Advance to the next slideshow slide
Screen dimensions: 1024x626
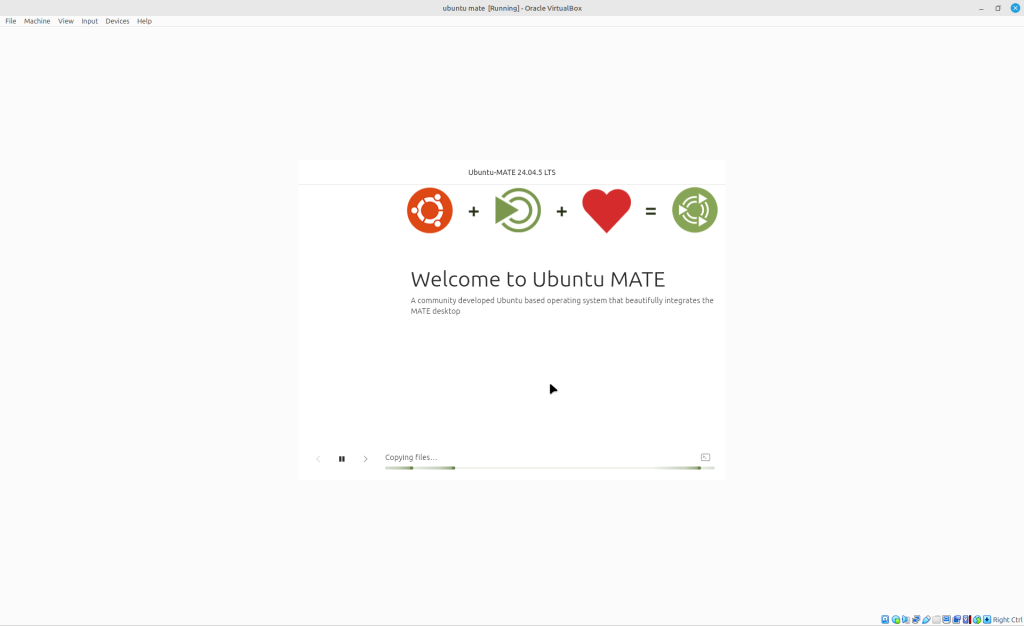365,459
